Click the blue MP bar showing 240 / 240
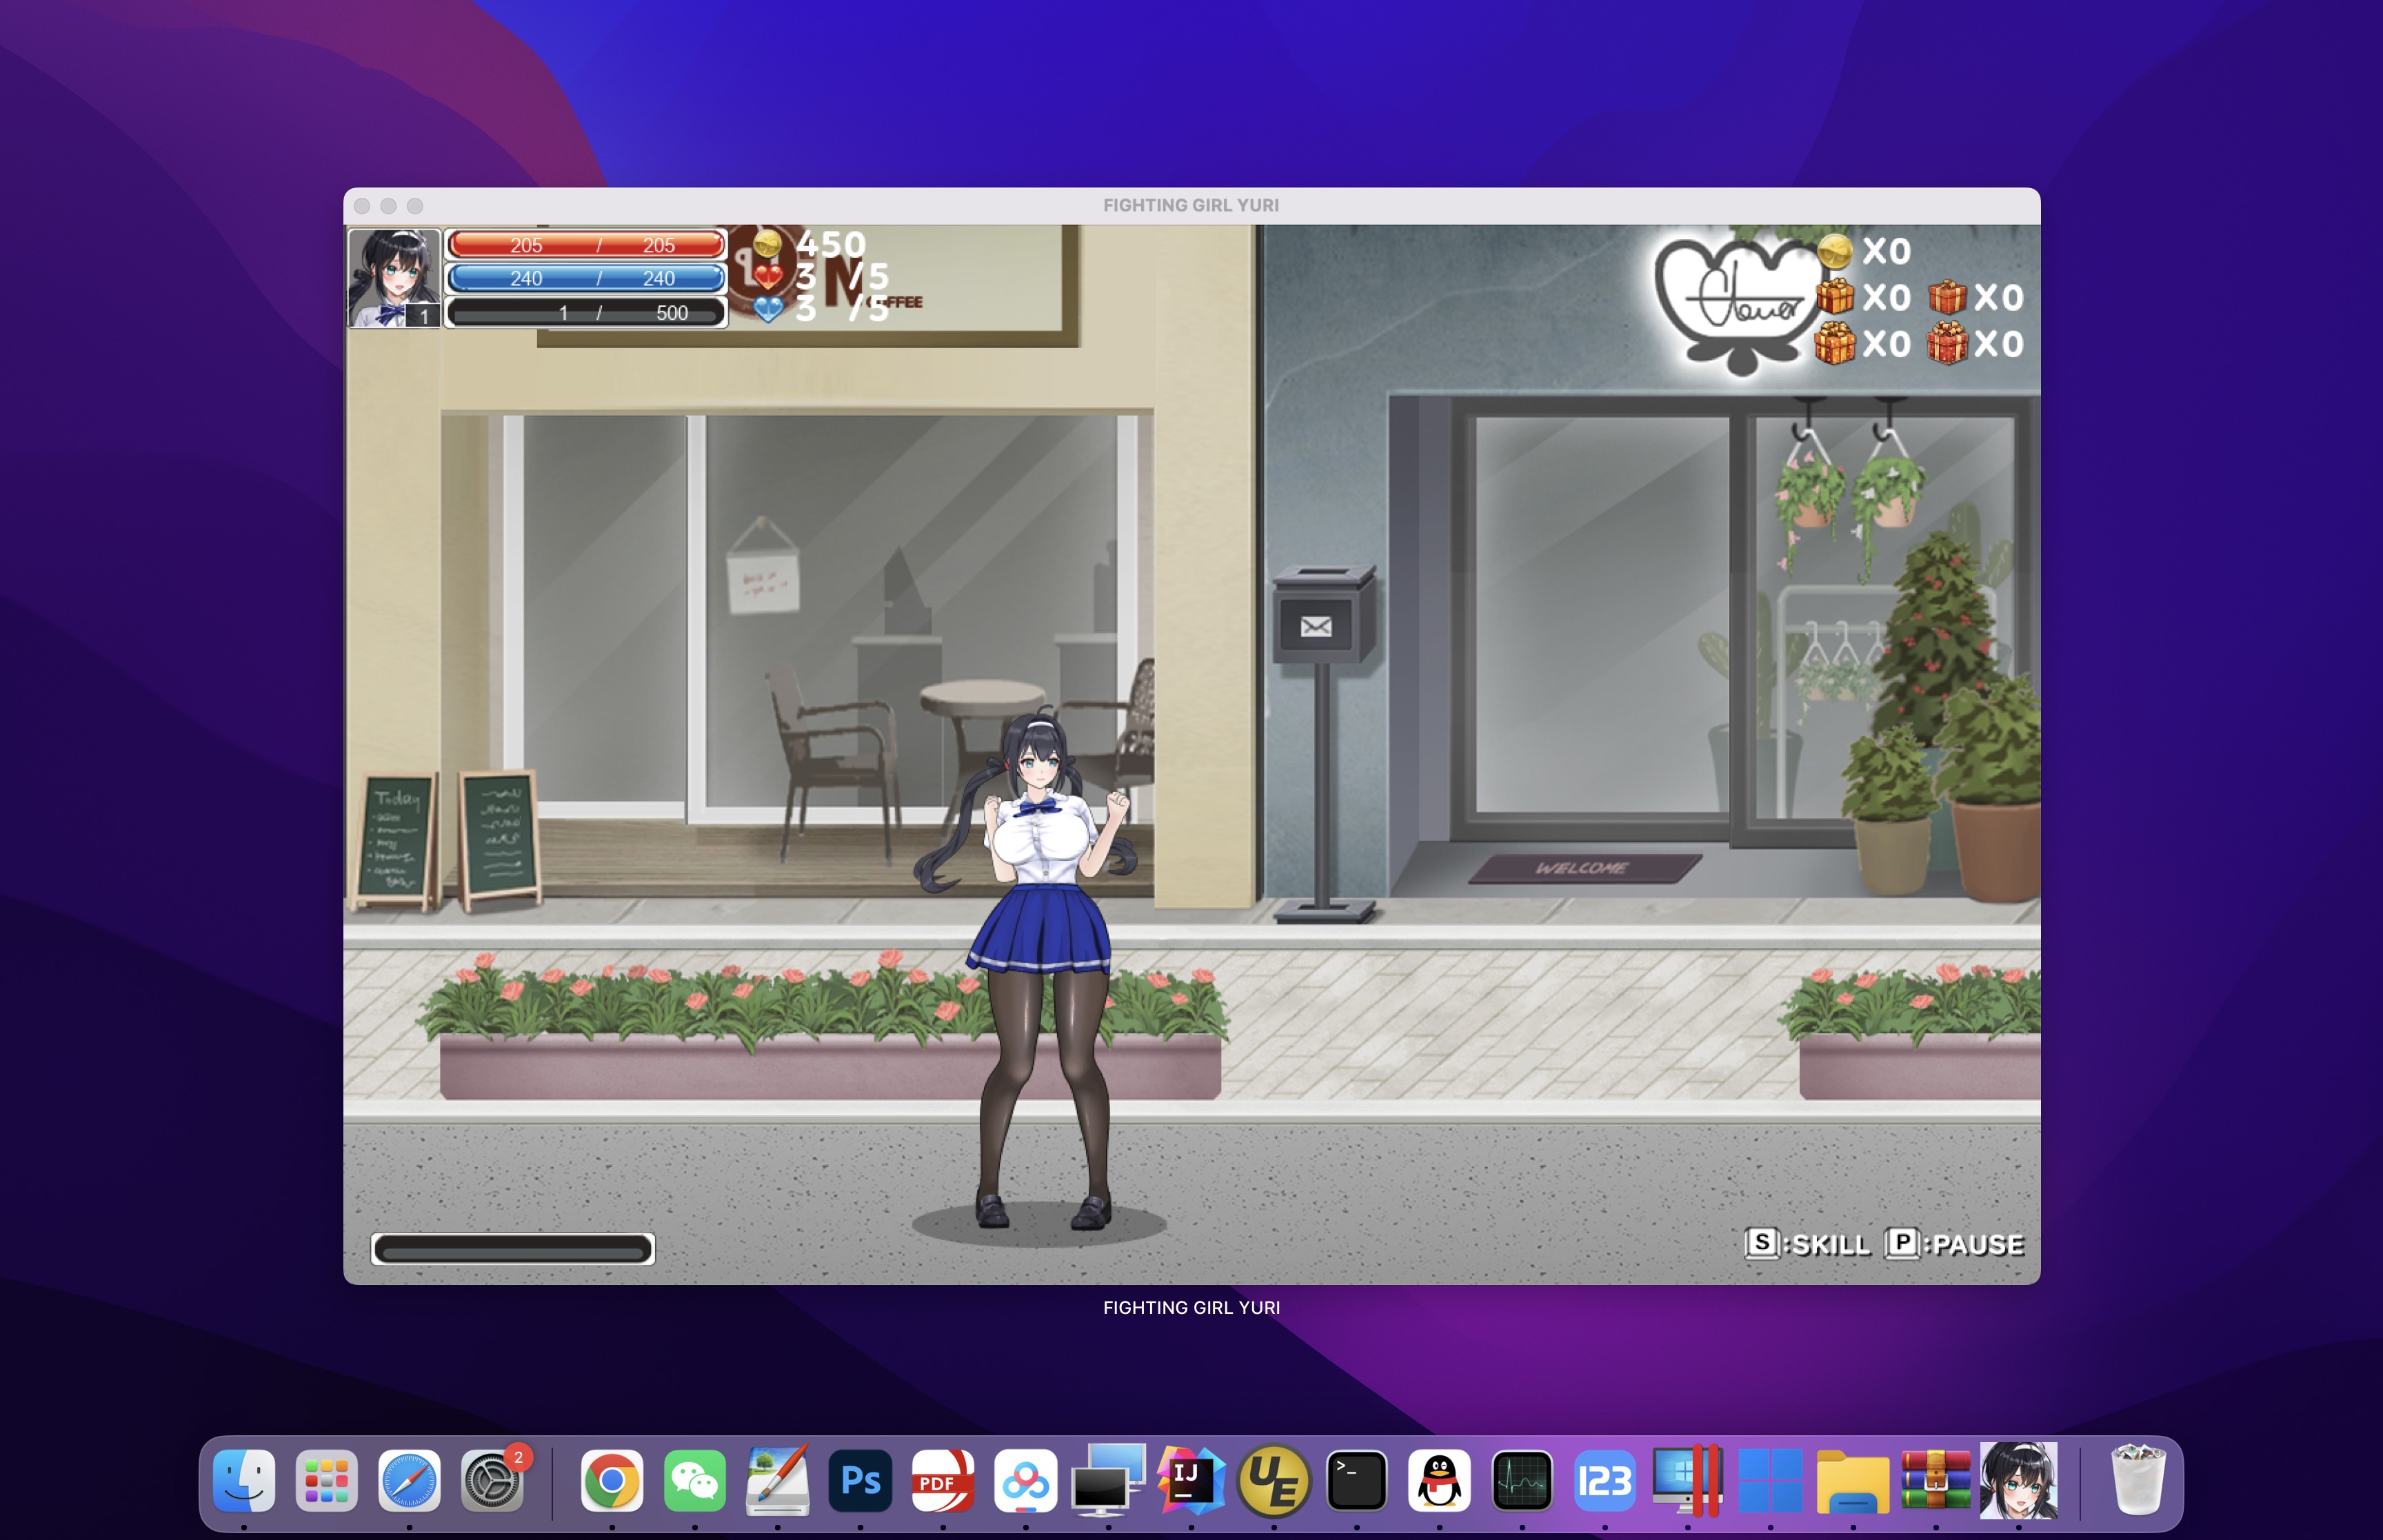The width and height of the screenshot is (2383, 1540). [x=586, y=278]
